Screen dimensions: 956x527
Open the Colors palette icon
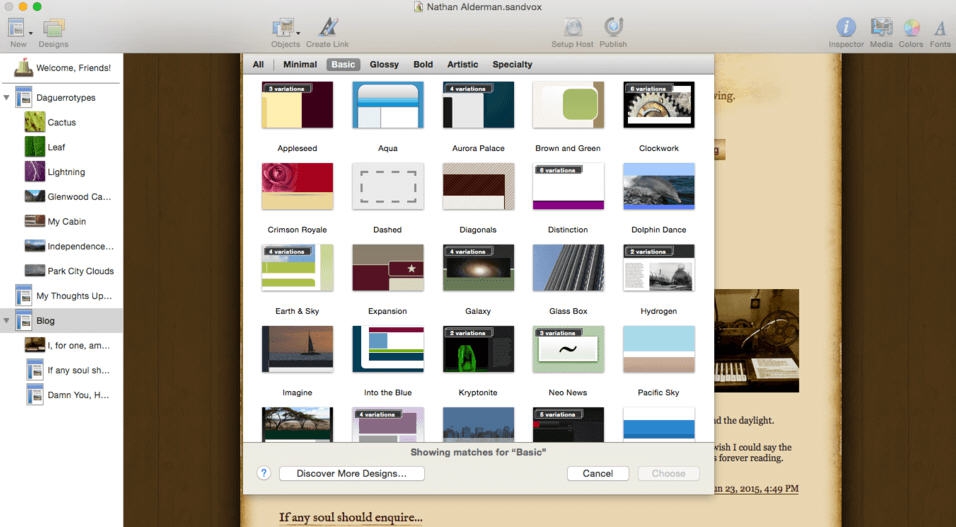click(x=911, y=28)
